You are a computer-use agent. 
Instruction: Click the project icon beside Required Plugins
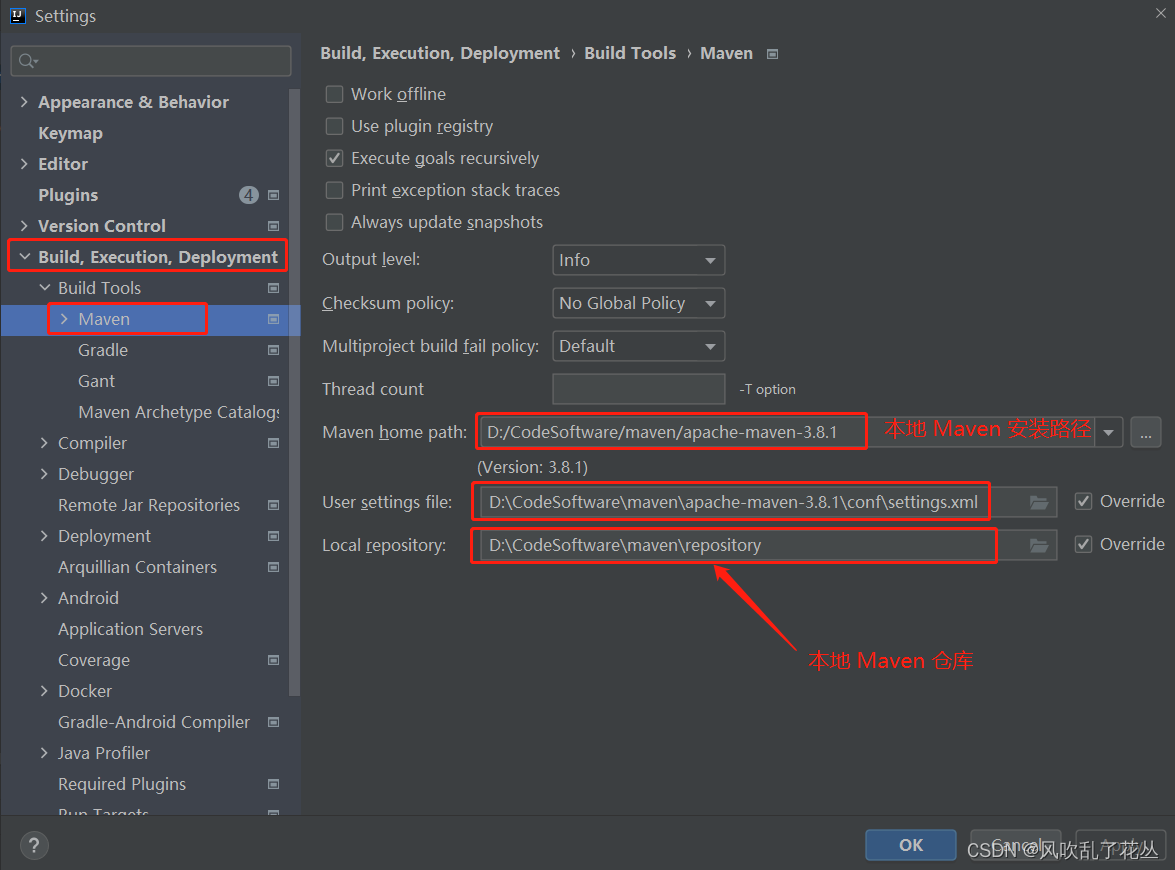click(x=274, y=785)
